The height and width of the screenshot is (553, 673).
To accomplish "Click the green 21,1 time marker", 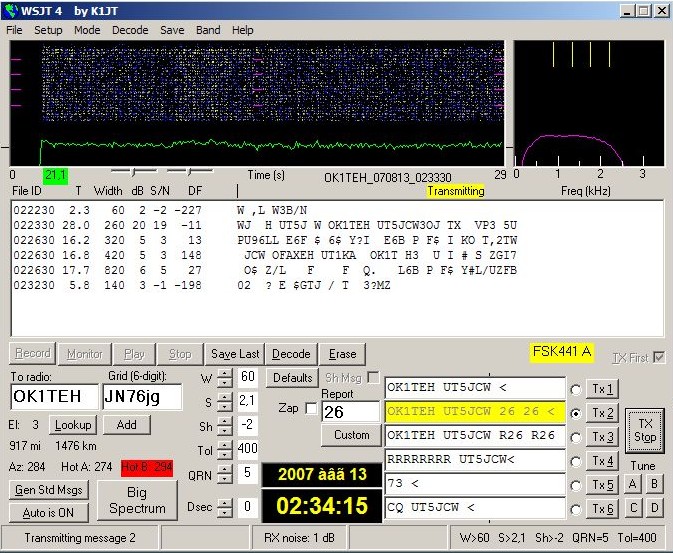I will point(56,176).
